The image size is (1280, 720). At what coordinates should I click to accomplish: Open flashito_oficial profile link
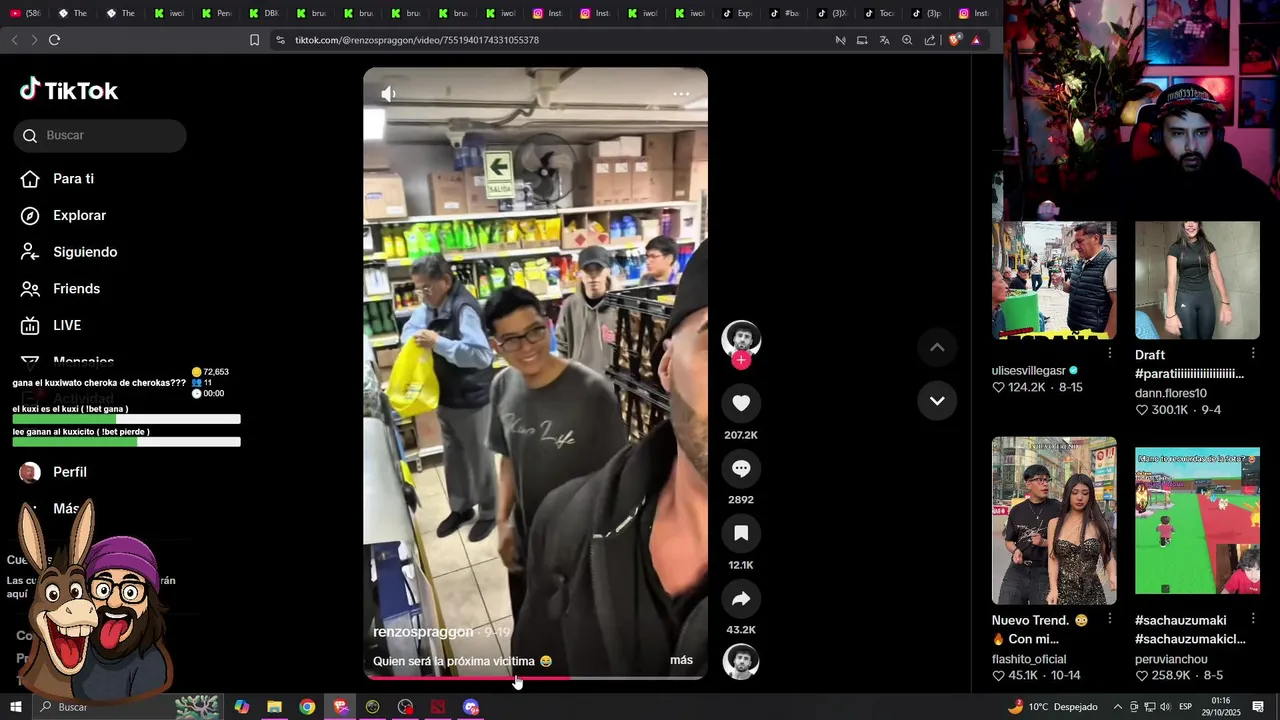point(1029,659)
